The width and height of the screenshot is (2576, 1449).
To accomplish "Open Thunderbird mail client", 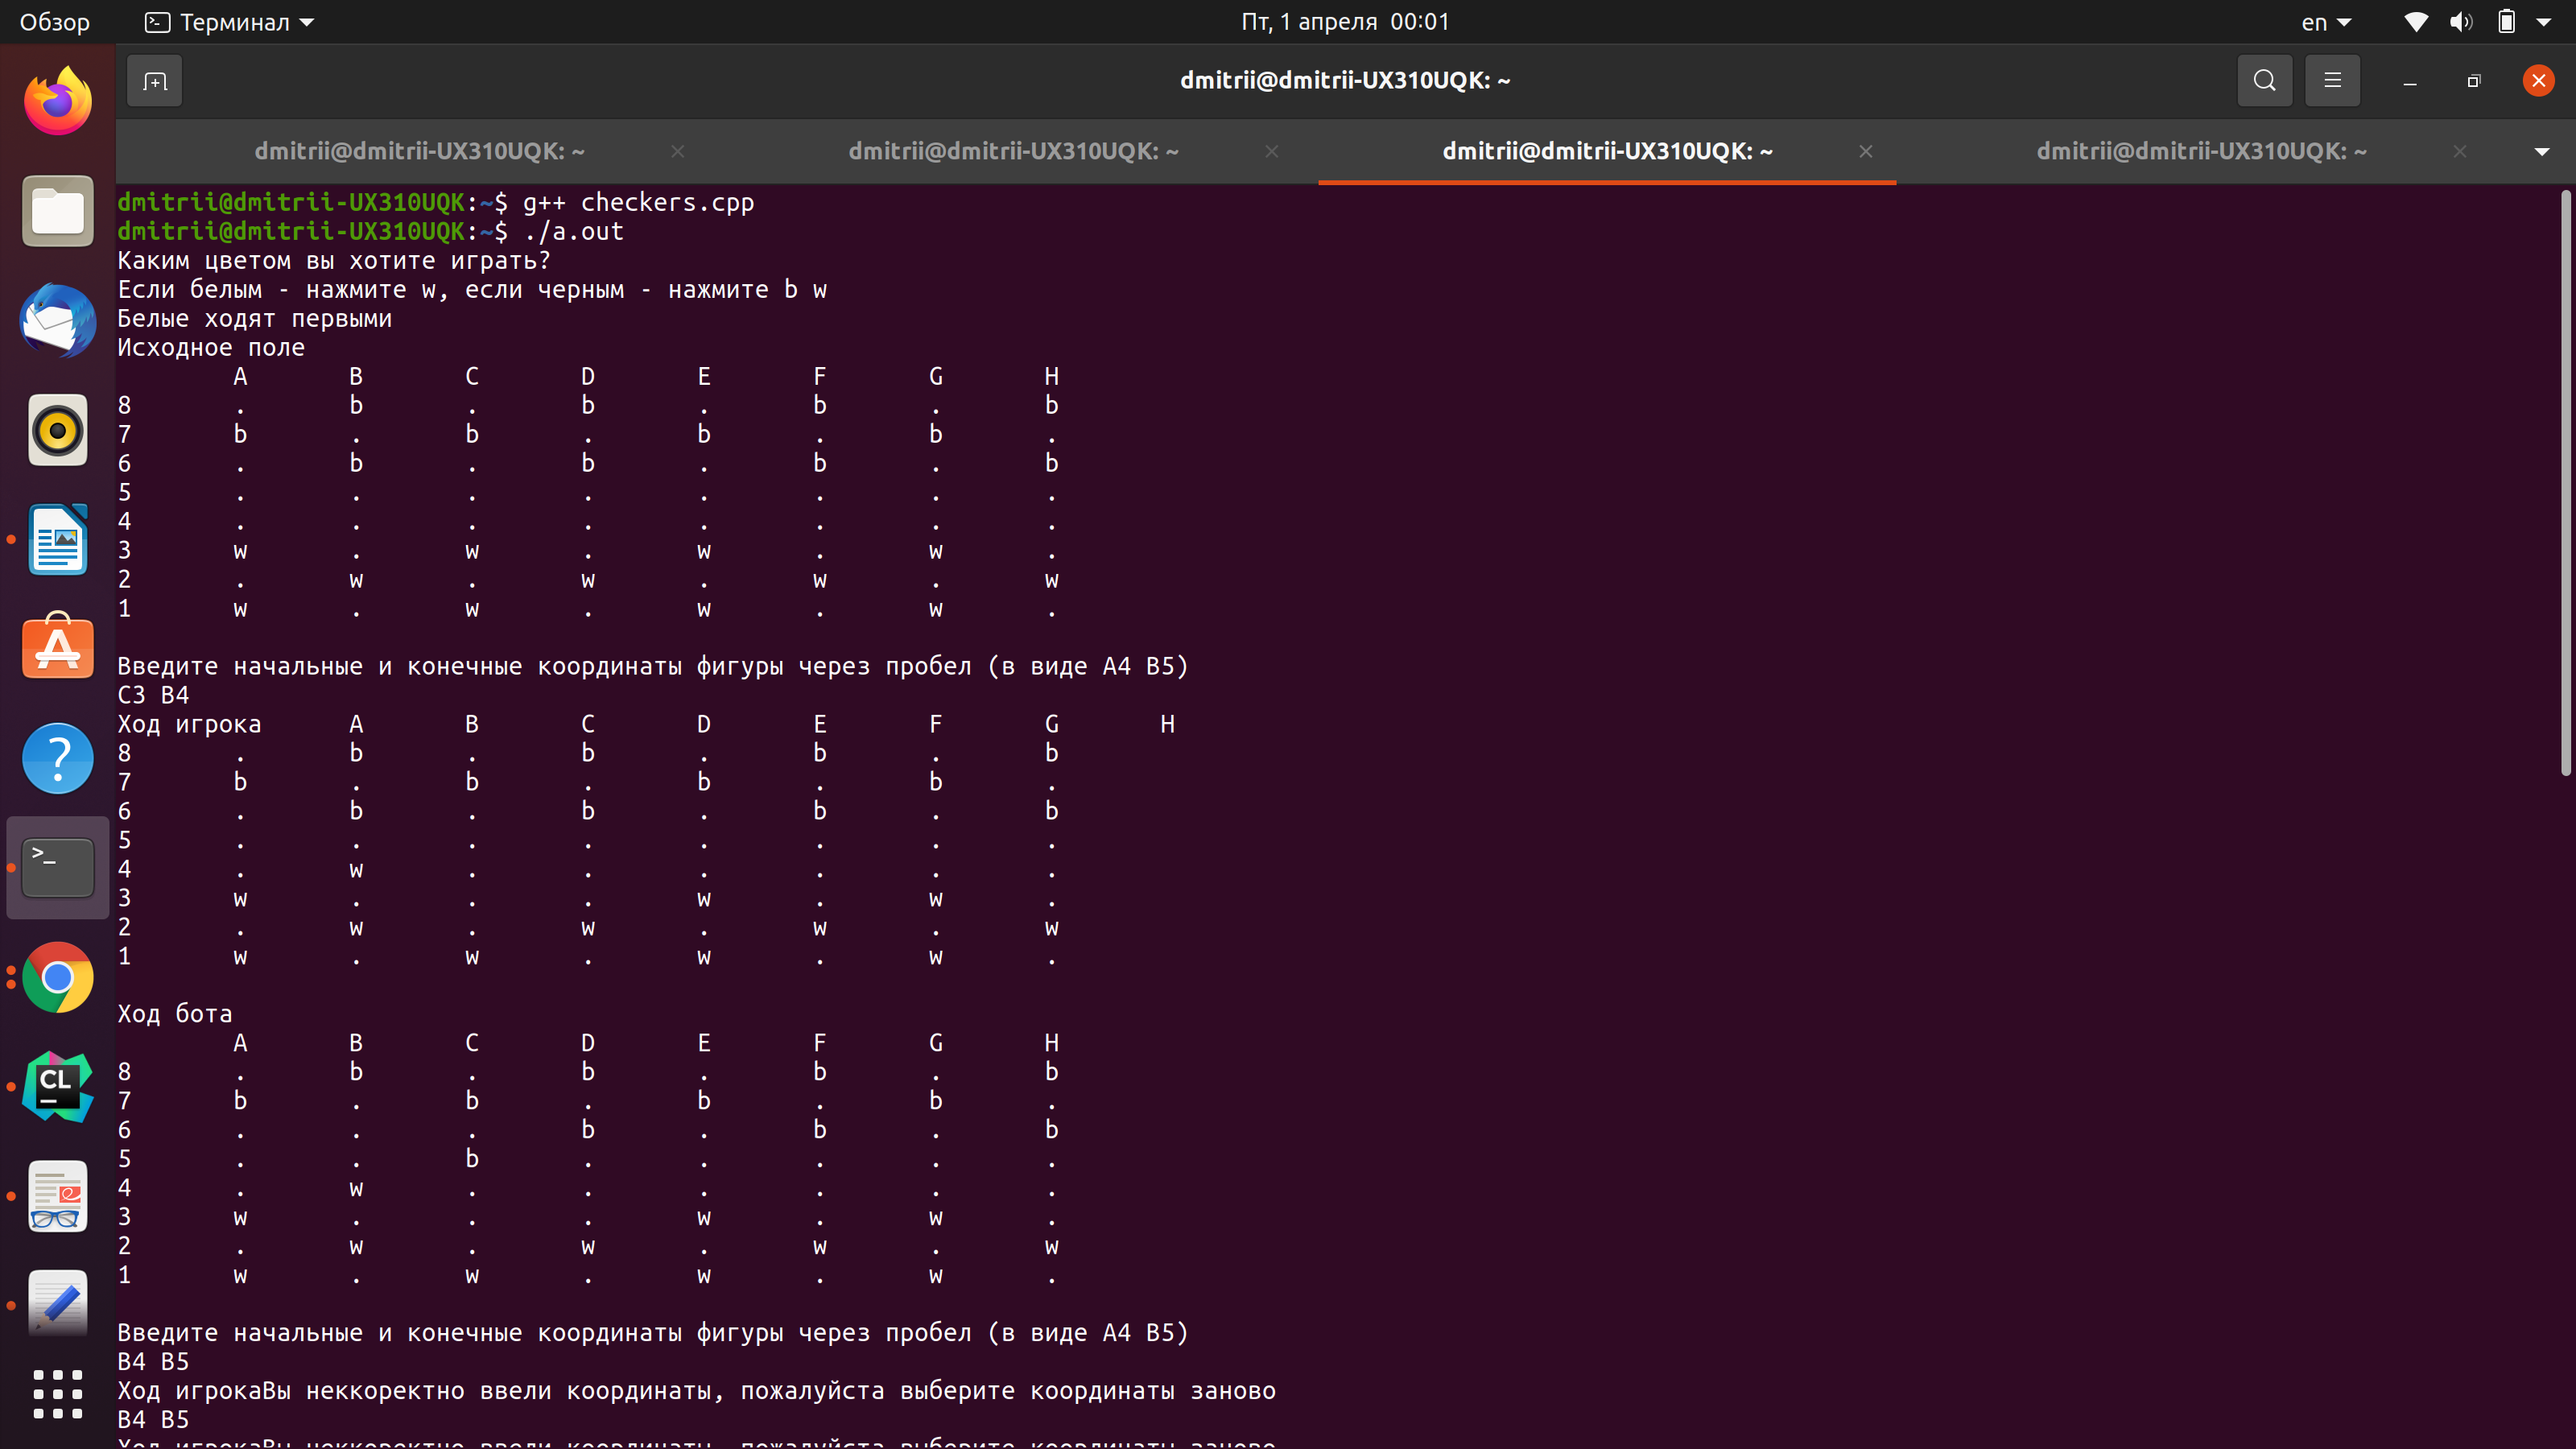I will pos(57,322).
